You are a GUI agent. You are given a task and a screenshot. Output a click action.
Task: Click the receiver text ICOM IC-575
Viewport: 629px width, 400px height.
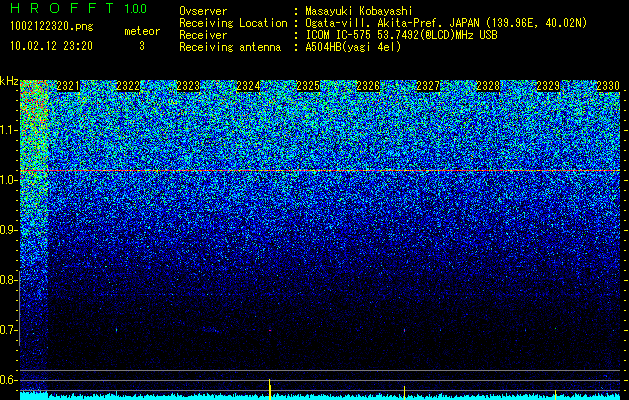339,35
